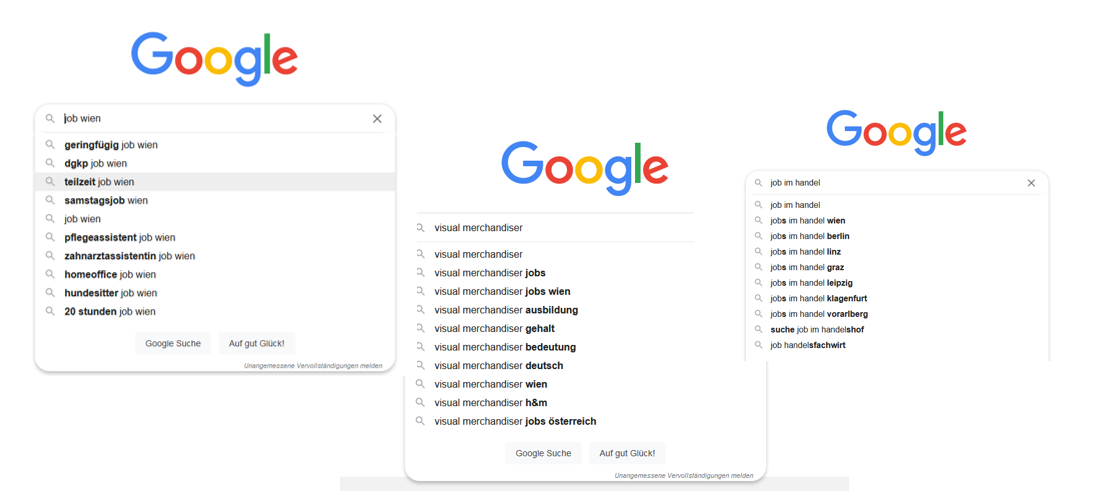
Task: Pick the 'visual merchandiser ausbildung' suggestion
Action: tap(506, 310)
